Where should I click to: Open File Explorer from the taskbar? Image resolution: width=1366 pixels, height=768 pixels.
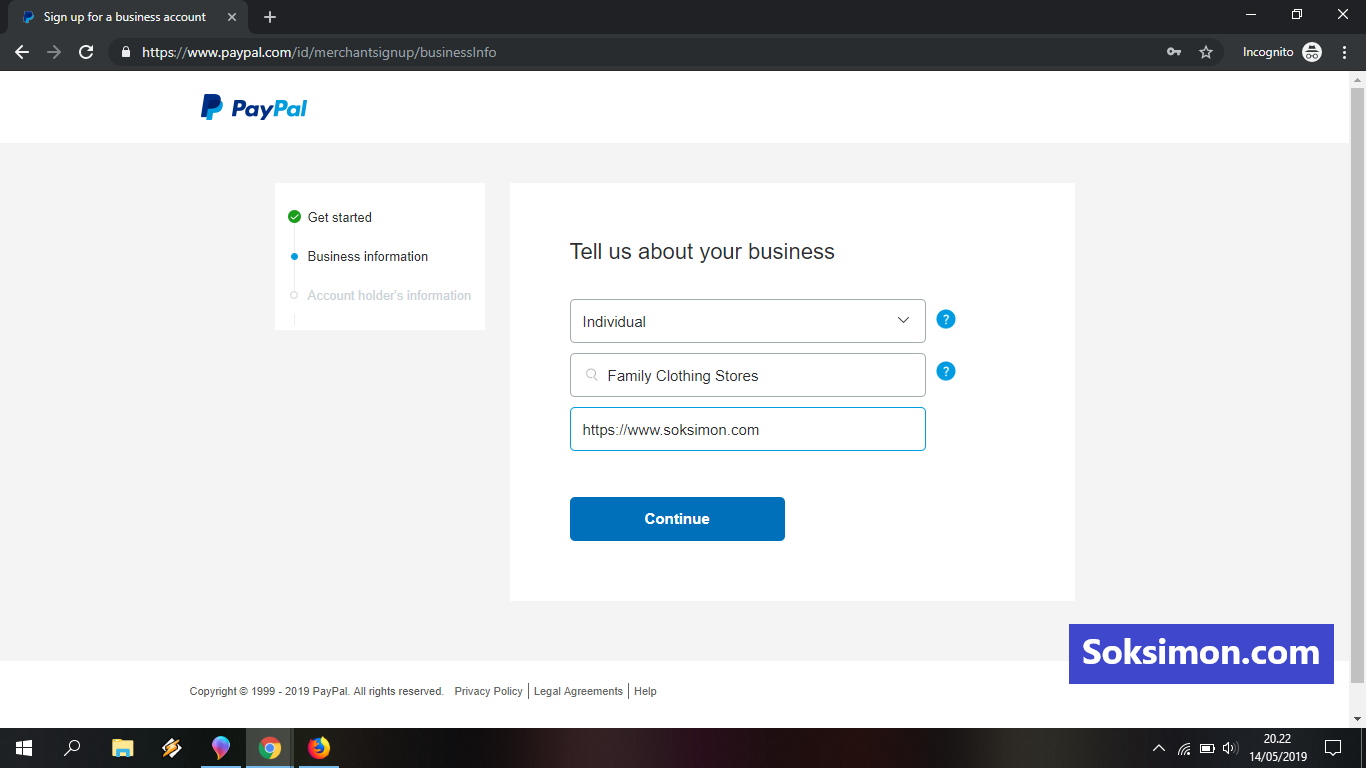click(122, 748)
